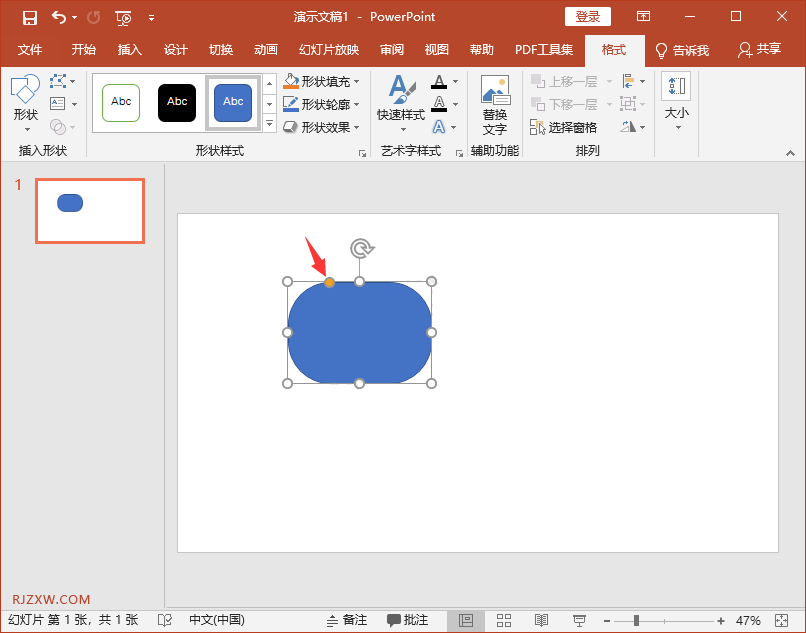Start slideshow from status bar icon
Image resolution: width=806 pixels, height=633 pixels.
579,620
